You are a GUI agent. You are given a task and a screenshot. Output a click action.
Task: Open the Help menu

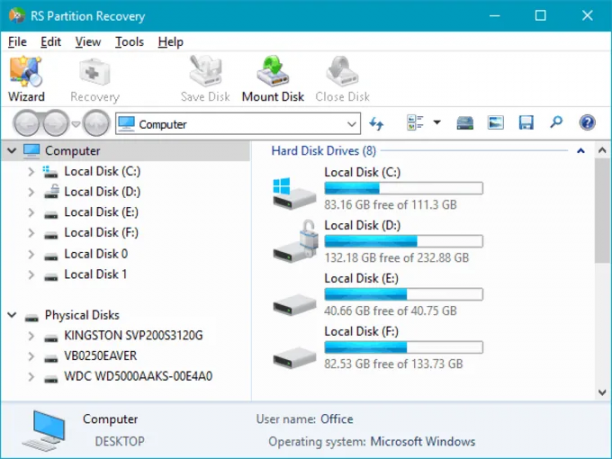[171, 42]
